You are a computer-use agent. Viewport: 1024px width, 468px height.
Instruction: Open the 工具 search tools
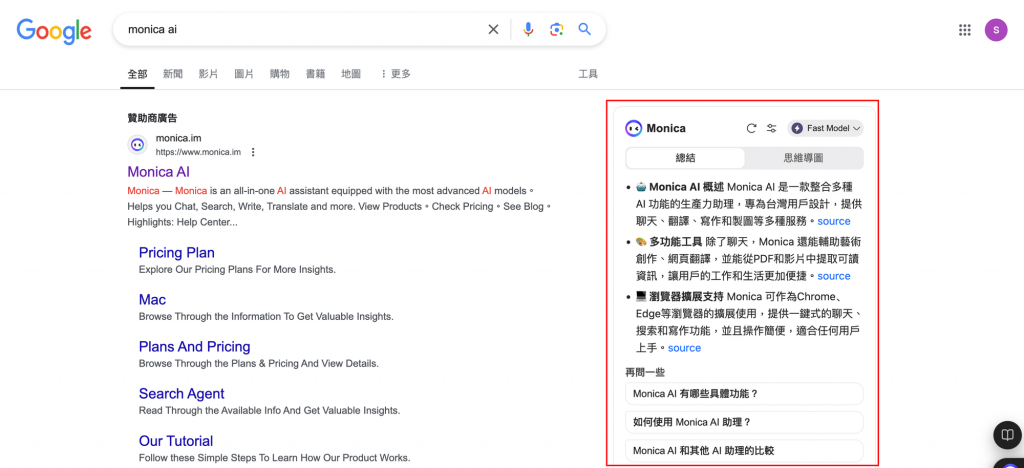click(x=588, y=74)
